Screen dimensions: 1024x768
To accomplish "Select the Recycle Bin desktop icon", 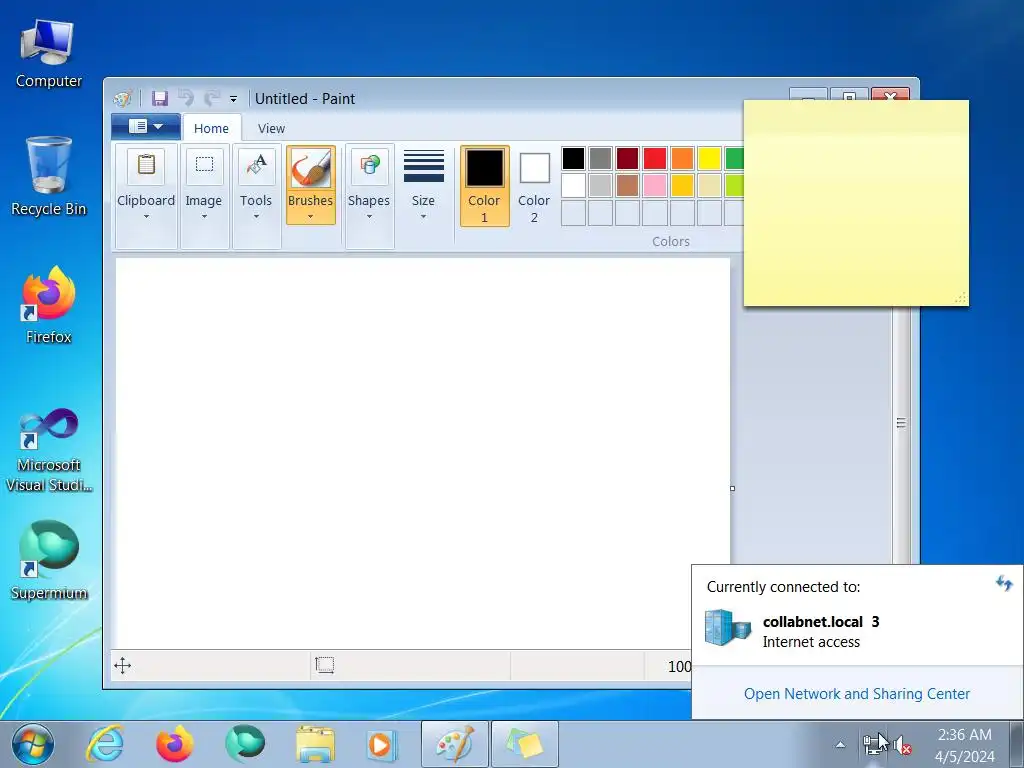I will (x=48, y=176).
